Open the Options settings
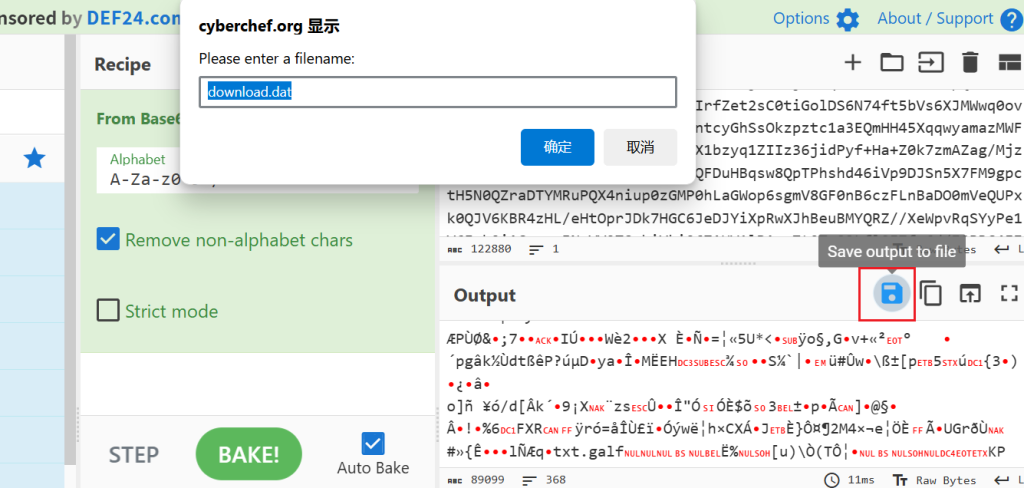This screenshot has width=1024, height=488. [816, 18]
